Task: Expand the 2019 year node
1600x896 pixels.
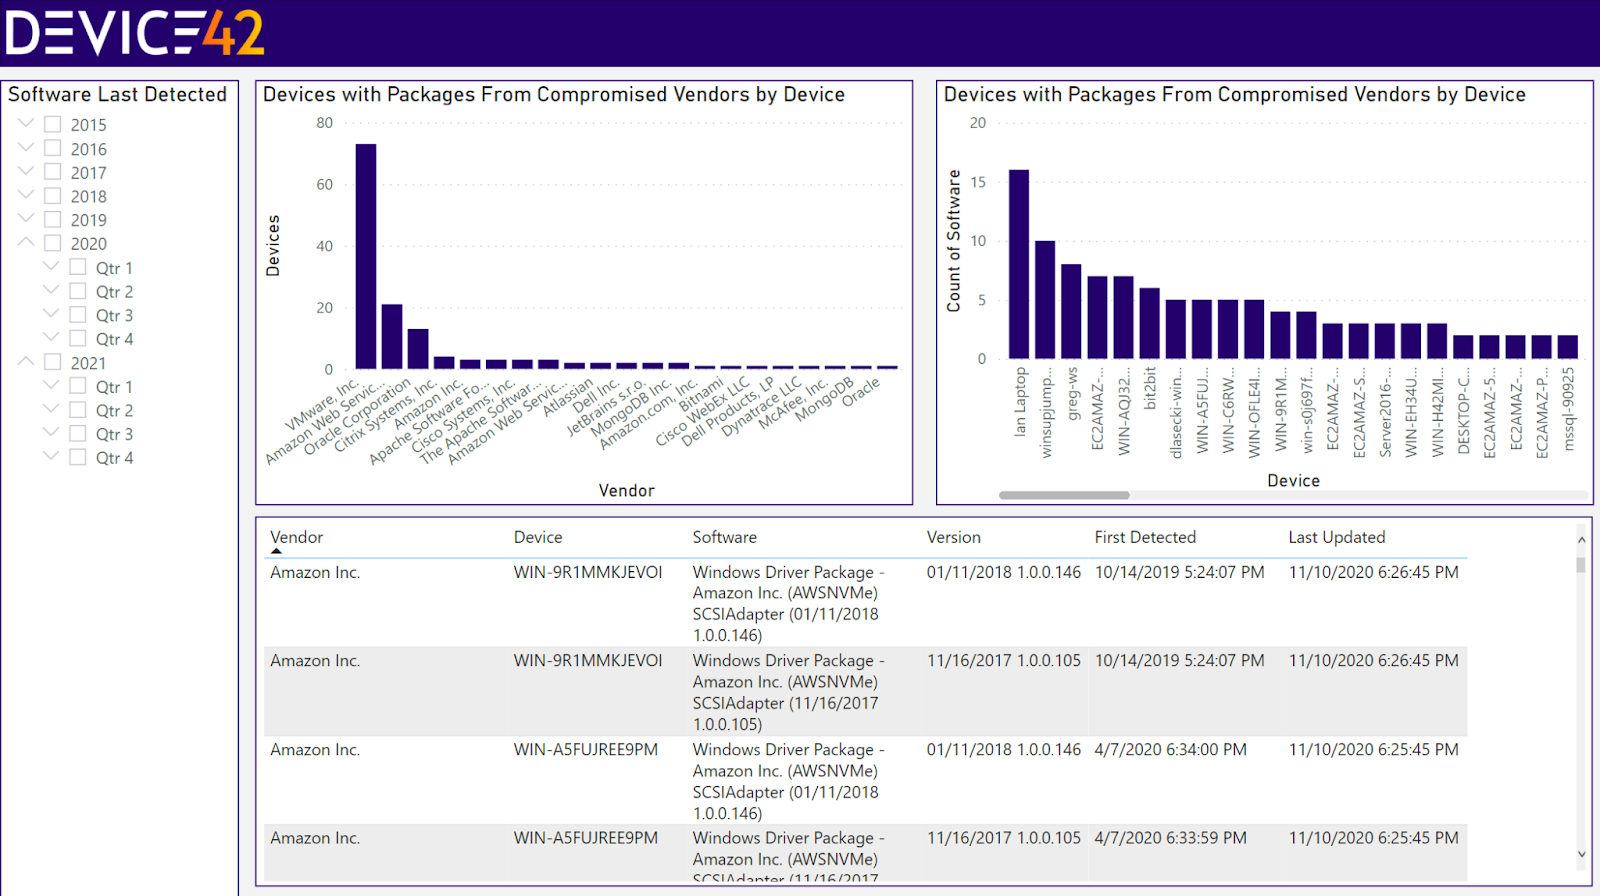Action: [26, 218]
